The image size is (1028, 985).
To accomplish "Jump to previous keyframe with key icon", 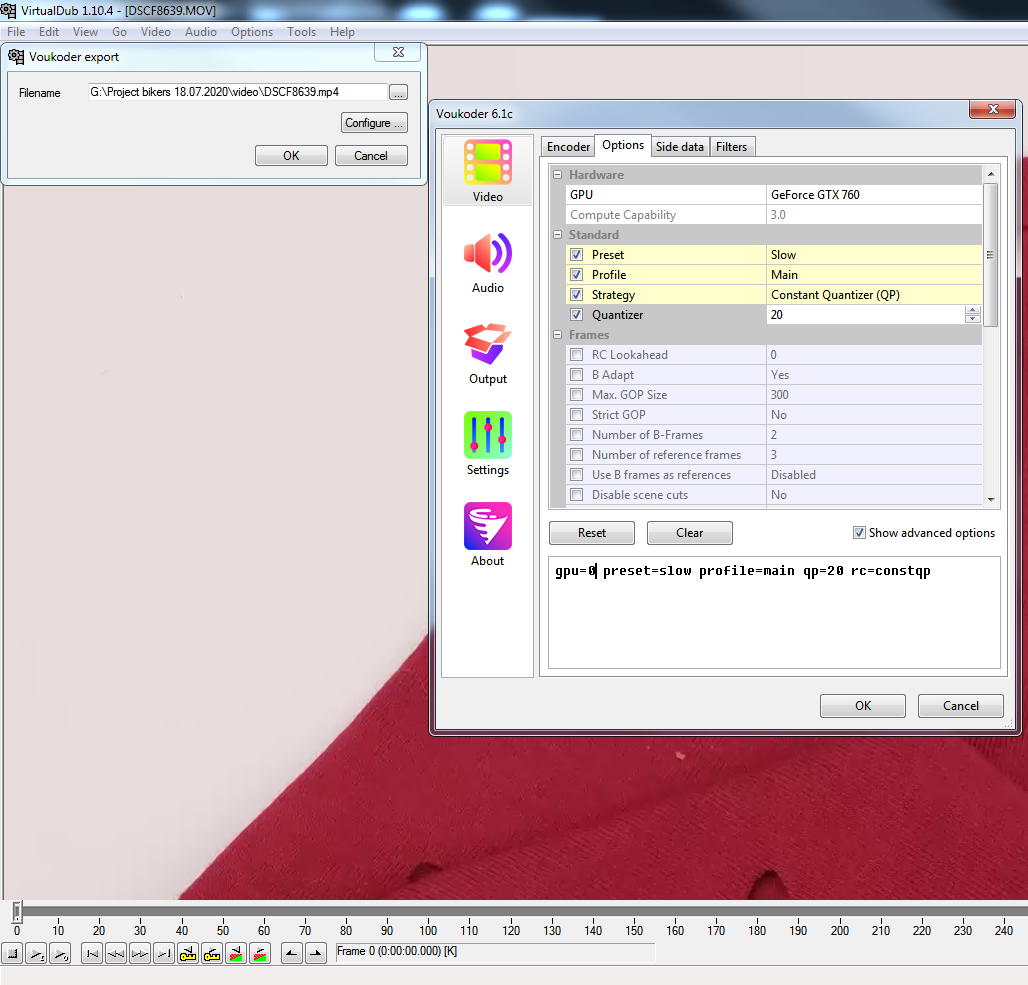I will [x=188, y=953].
